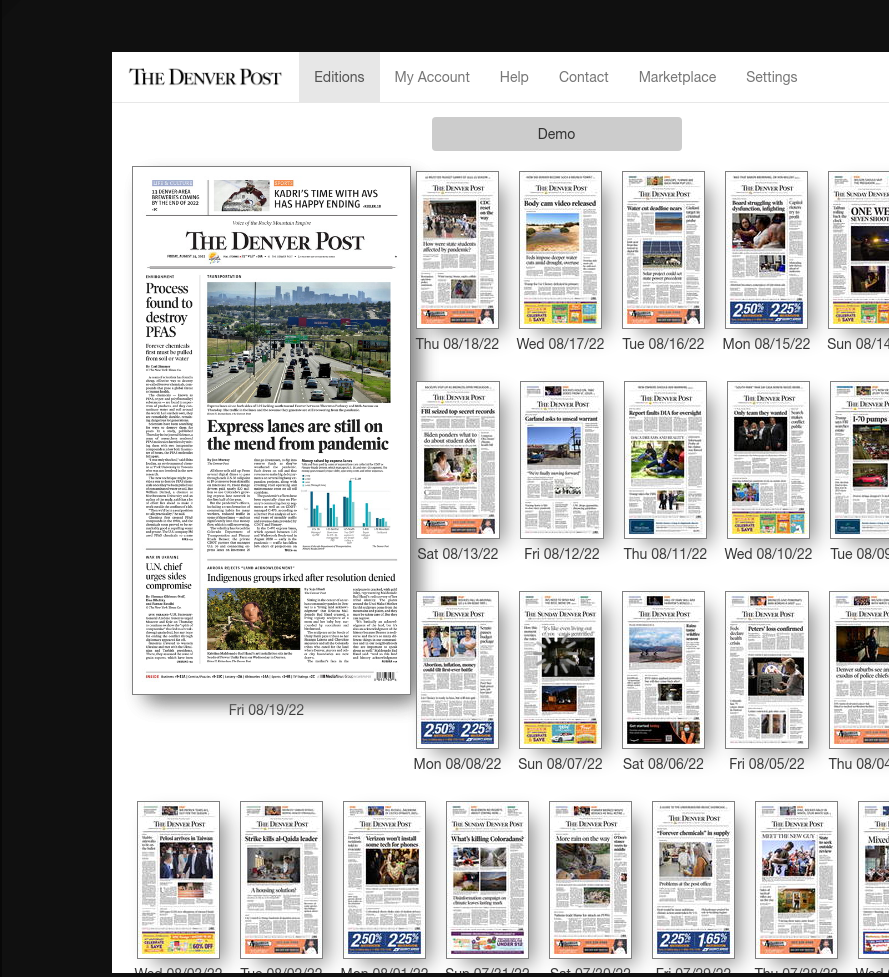Open the 'Meet the new guy' edition thumbnail
The height and width of the screenshot is (977, 889).
pyautogui.click(x=796, y=880)
